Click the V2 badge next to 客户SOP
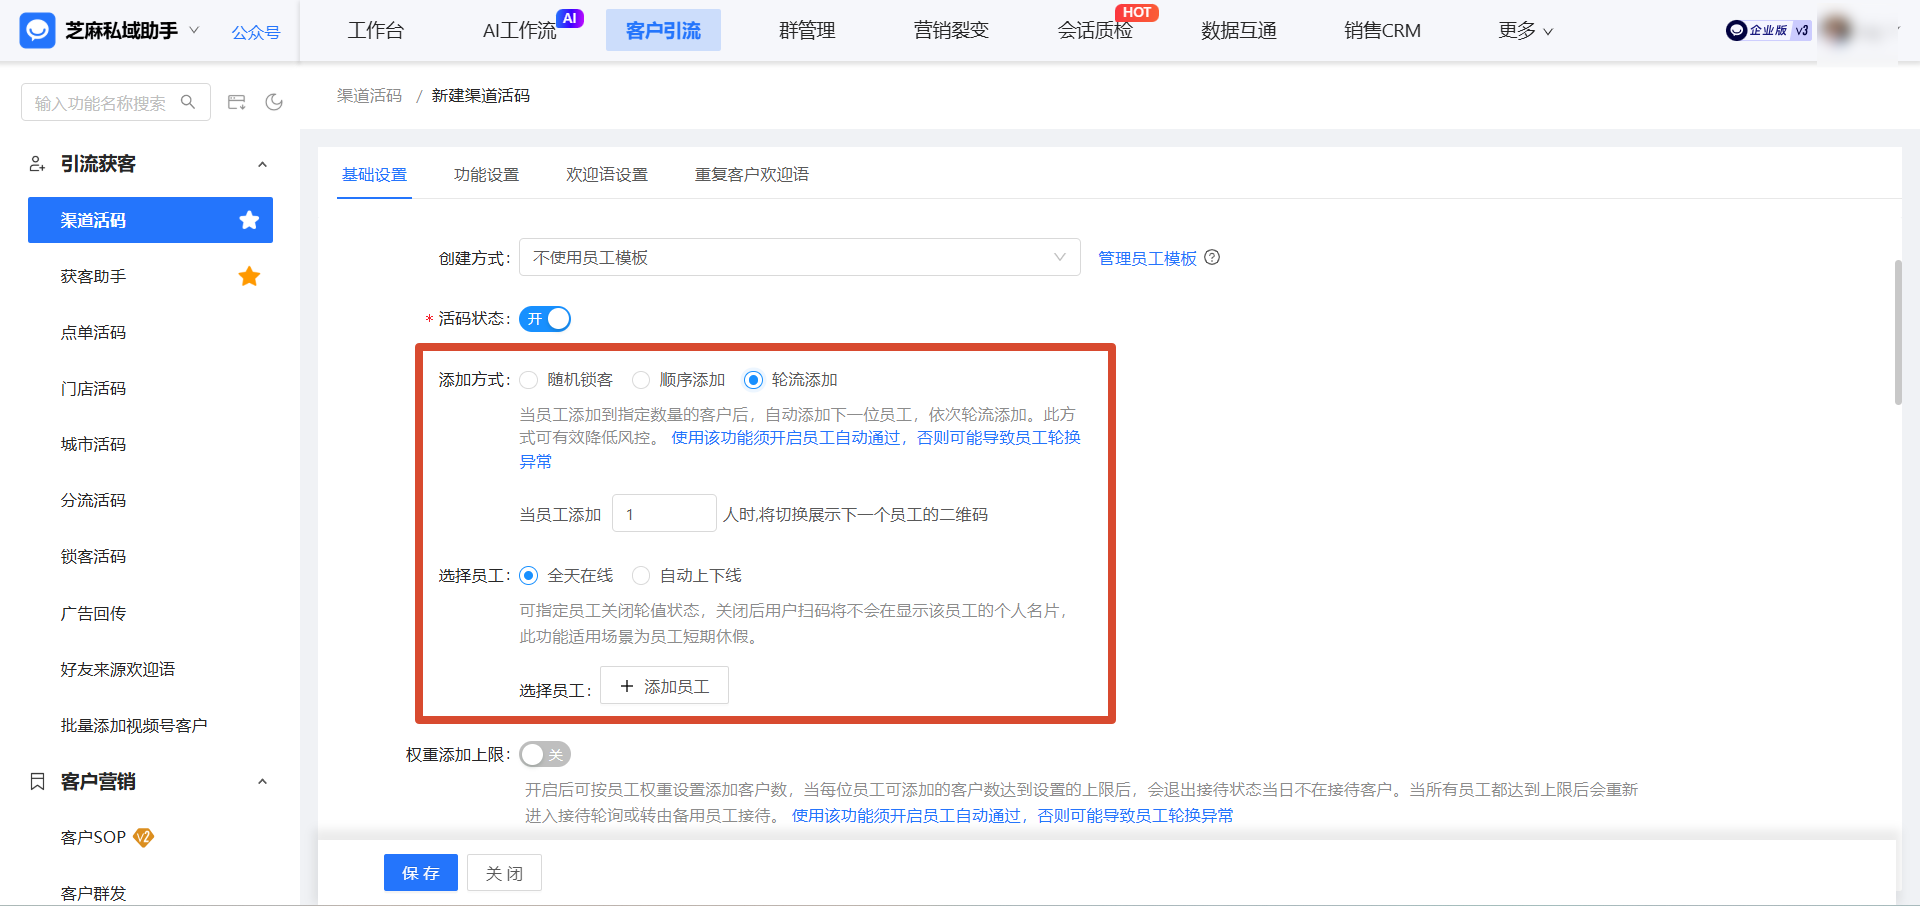 143,837
